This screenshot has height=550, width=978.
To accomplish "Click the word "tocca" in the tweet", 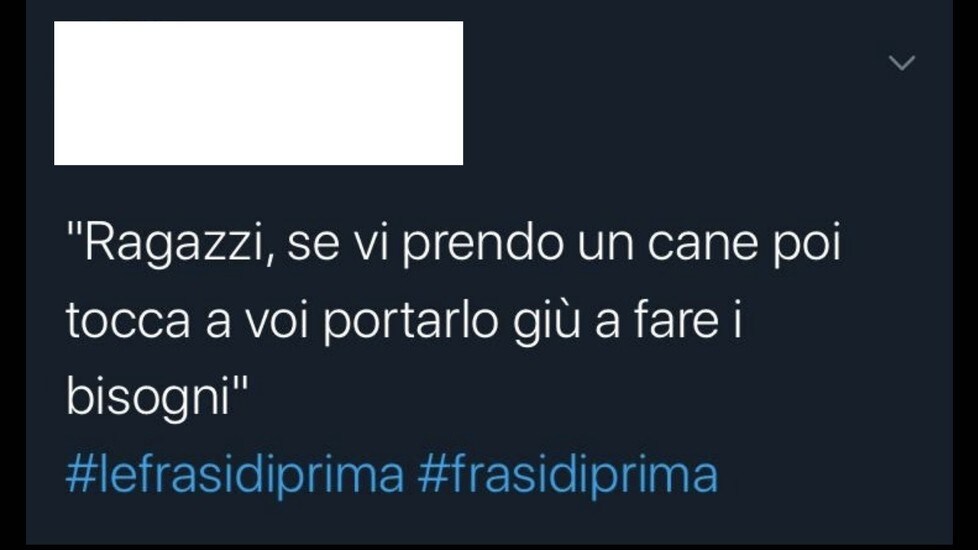I will 128,322.
